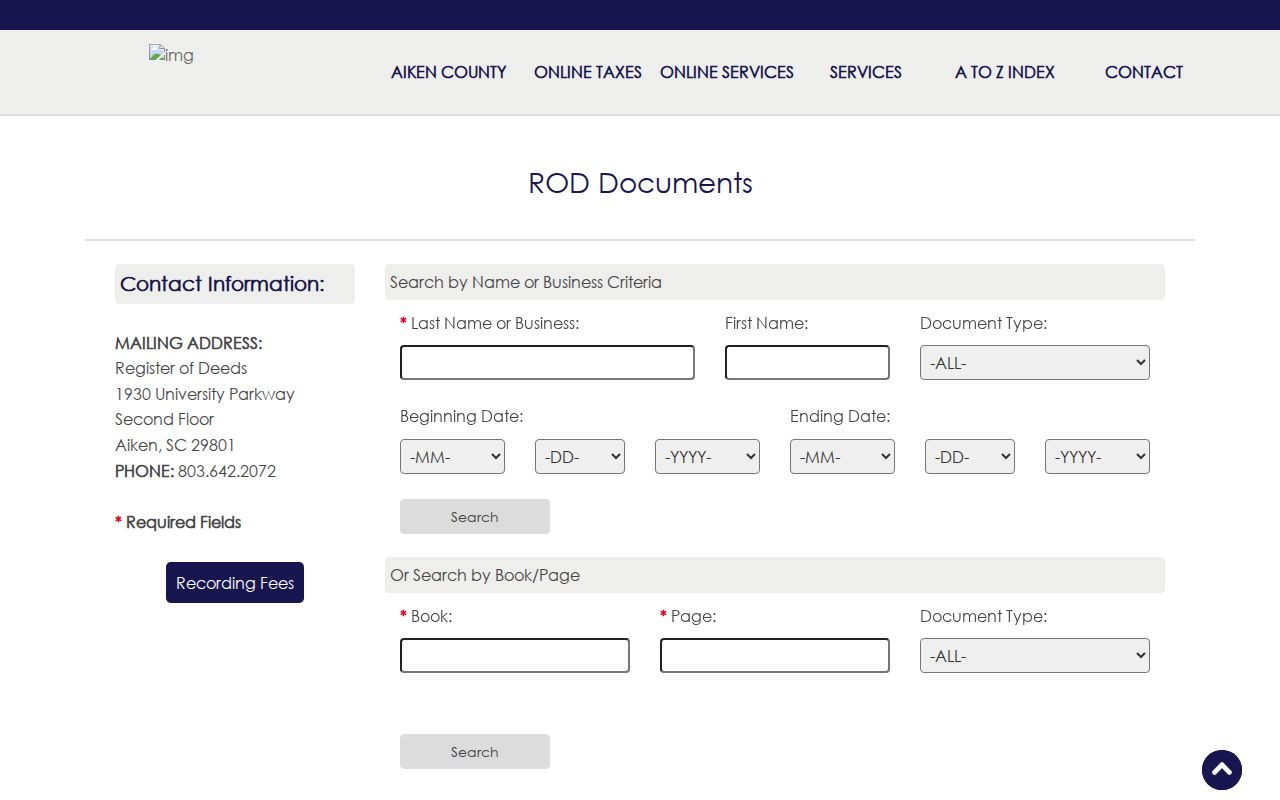Click the phone number 803.642.2072
The width and height of the screenshot is (1280, 800).
(227, 471)
